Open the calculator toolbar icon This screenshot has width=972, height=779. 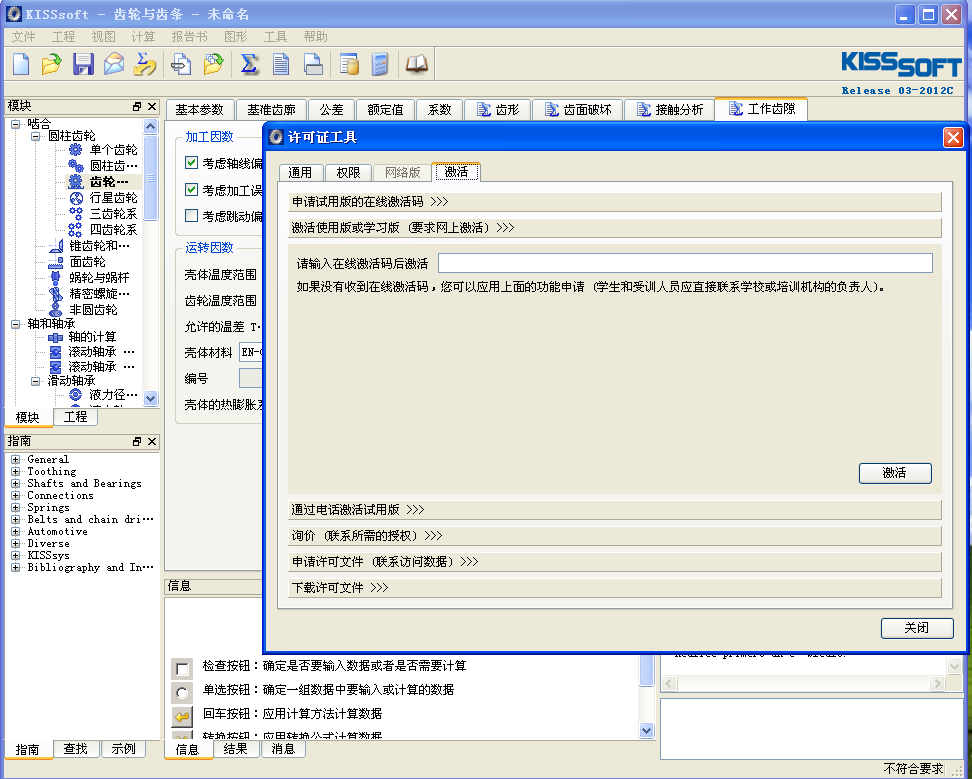380,64
